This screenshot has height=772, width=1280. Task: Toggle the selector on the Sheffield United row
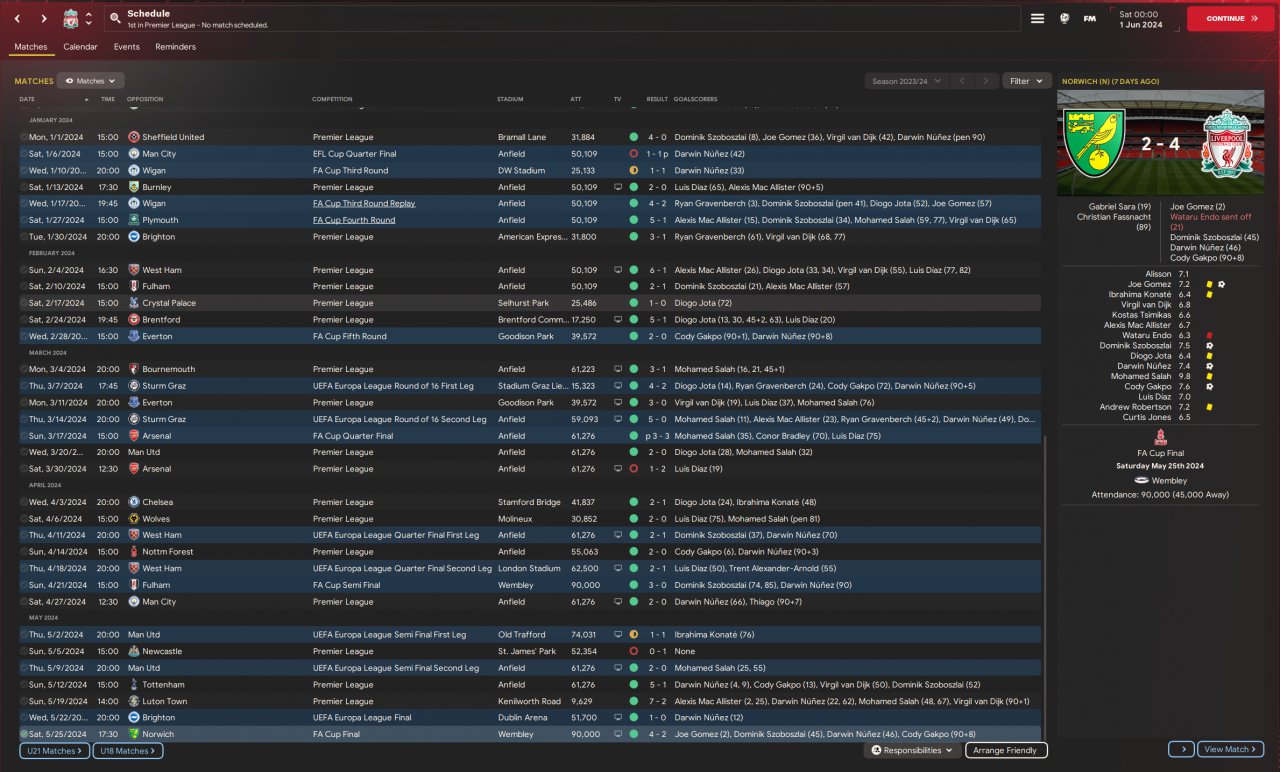pyautogui.click(x=23, y=137)
